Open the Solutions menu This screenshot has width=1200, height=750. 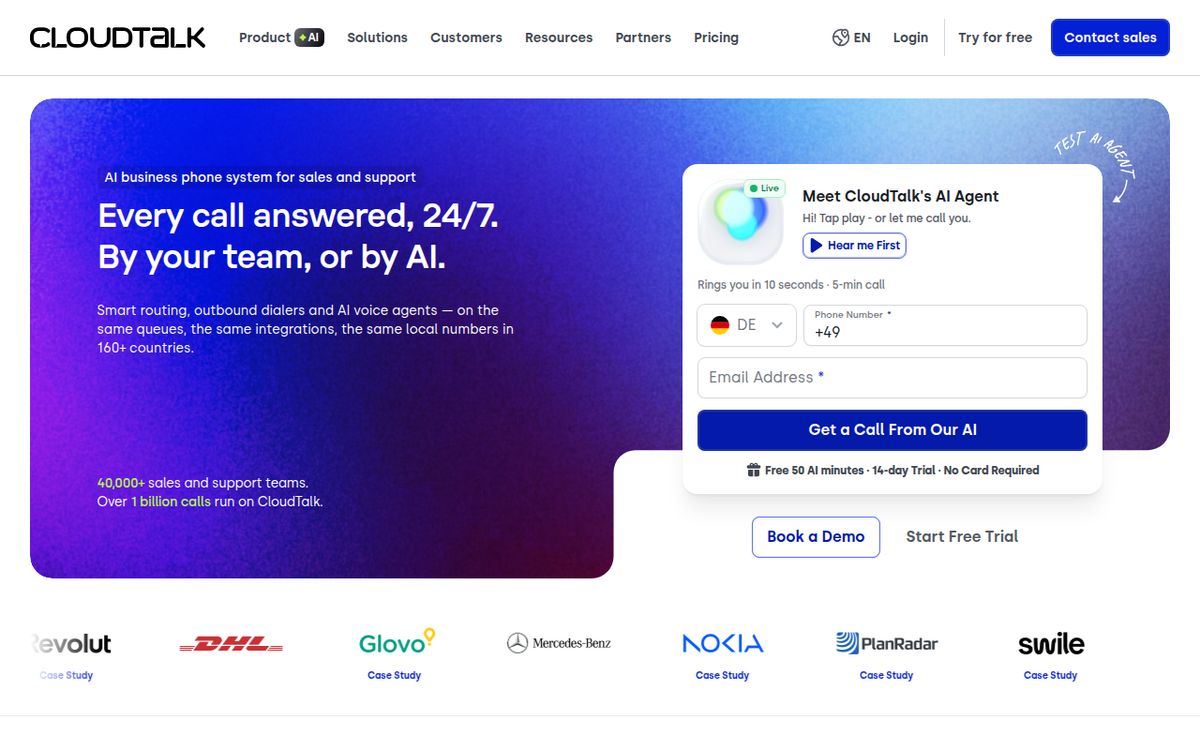377,37
